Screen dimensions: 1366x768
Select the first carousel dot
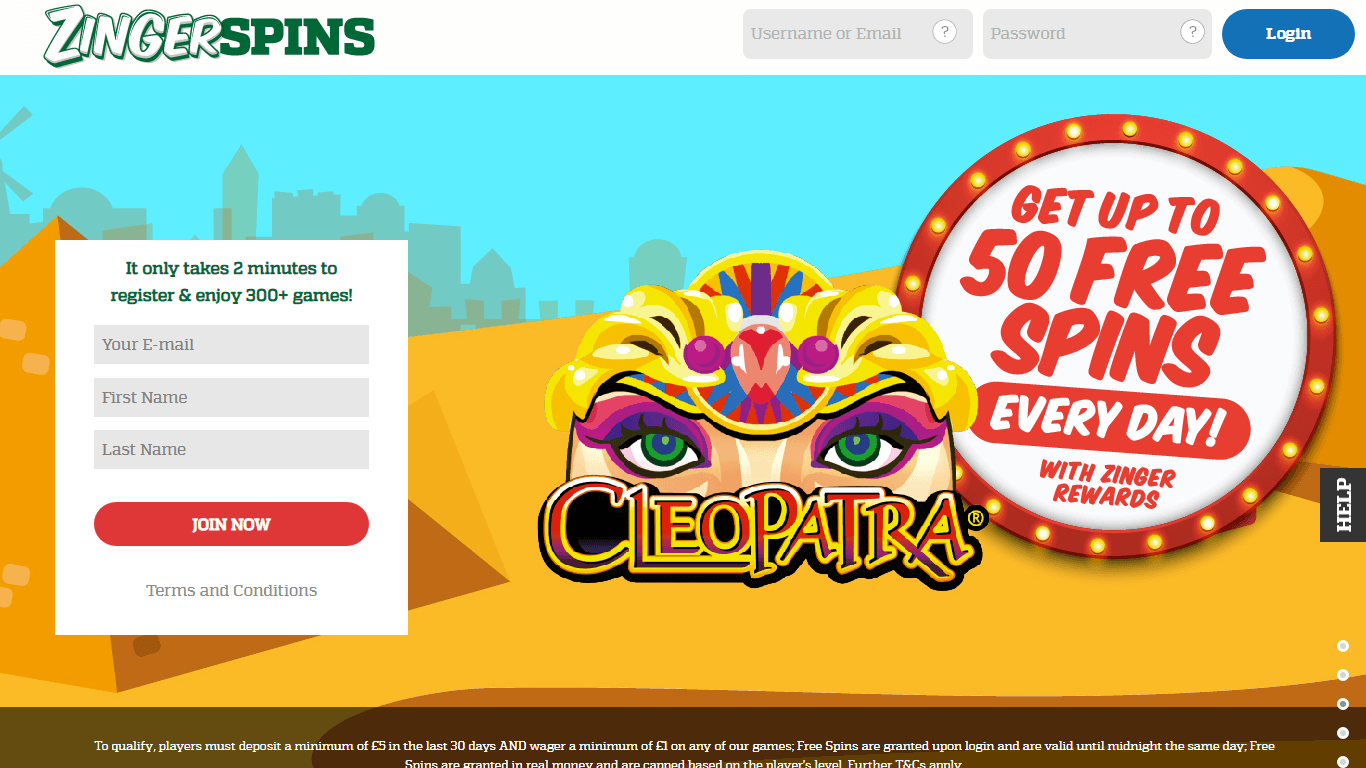point(1343,646)
